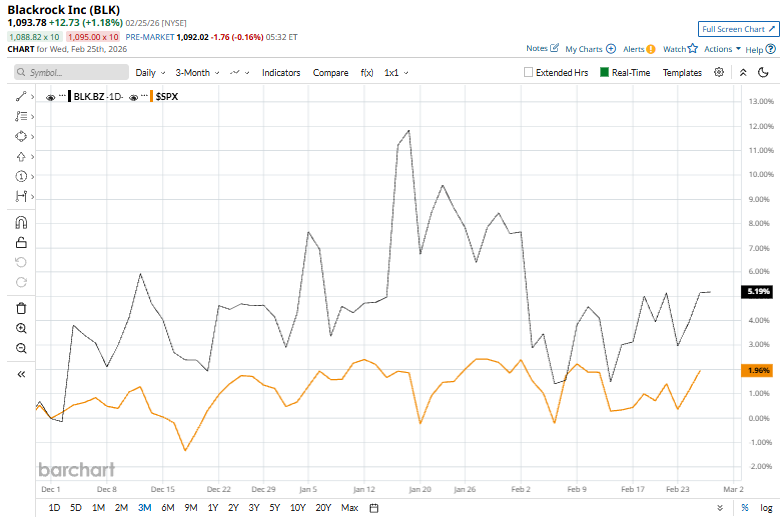
Task: Toggle log scale on the chart
Action: click(x=766, y=508)
